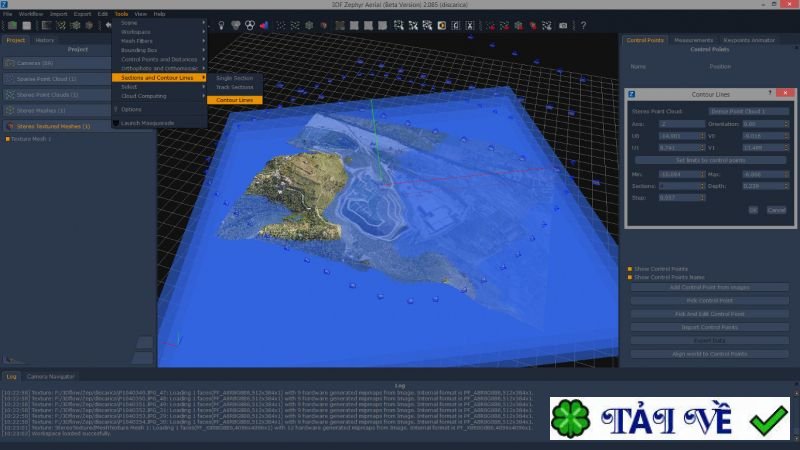
Task: Confirm the Contour Lines dialog with OK
Action: pyautogui.click(x=753, y=210)
